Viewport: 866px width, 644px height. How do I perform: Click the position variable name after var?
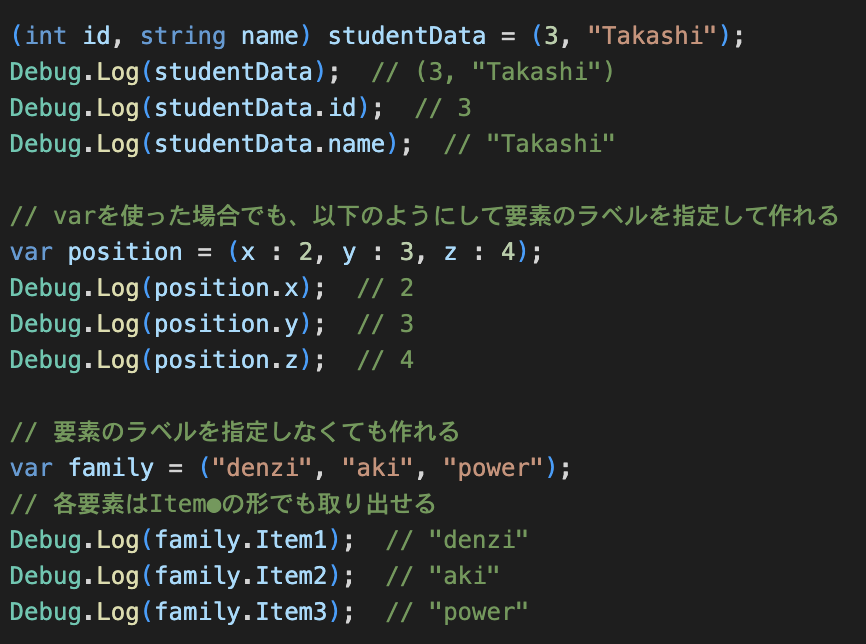coord(125,251)
